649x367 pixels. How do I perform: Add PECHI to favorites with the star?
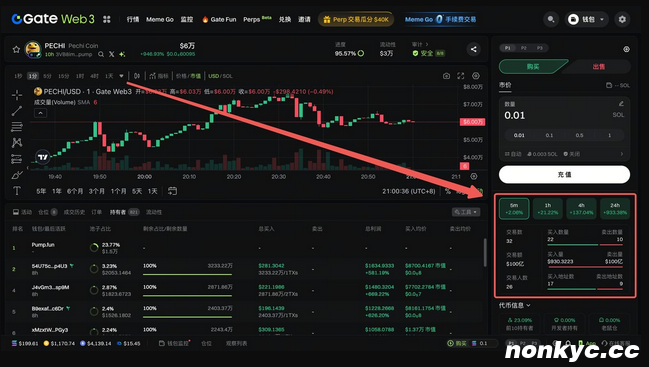click(x=16, y=49)
